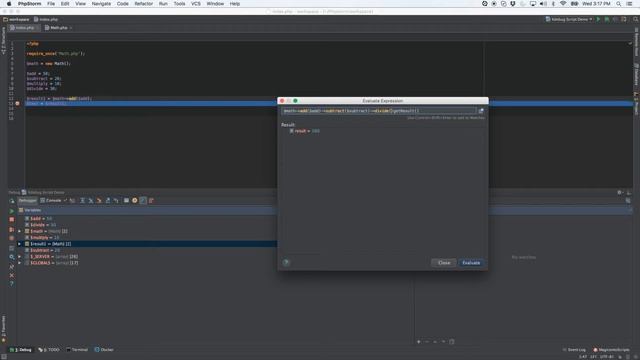Stop debugging with red square icon
The width and height of the screenshot is (640, 360).
[x=11, y=220]
